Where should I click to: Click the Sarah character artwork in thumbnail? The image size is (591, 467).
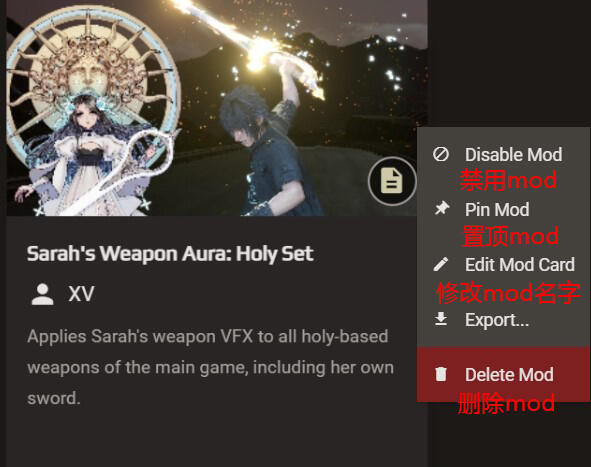point(92,113)
